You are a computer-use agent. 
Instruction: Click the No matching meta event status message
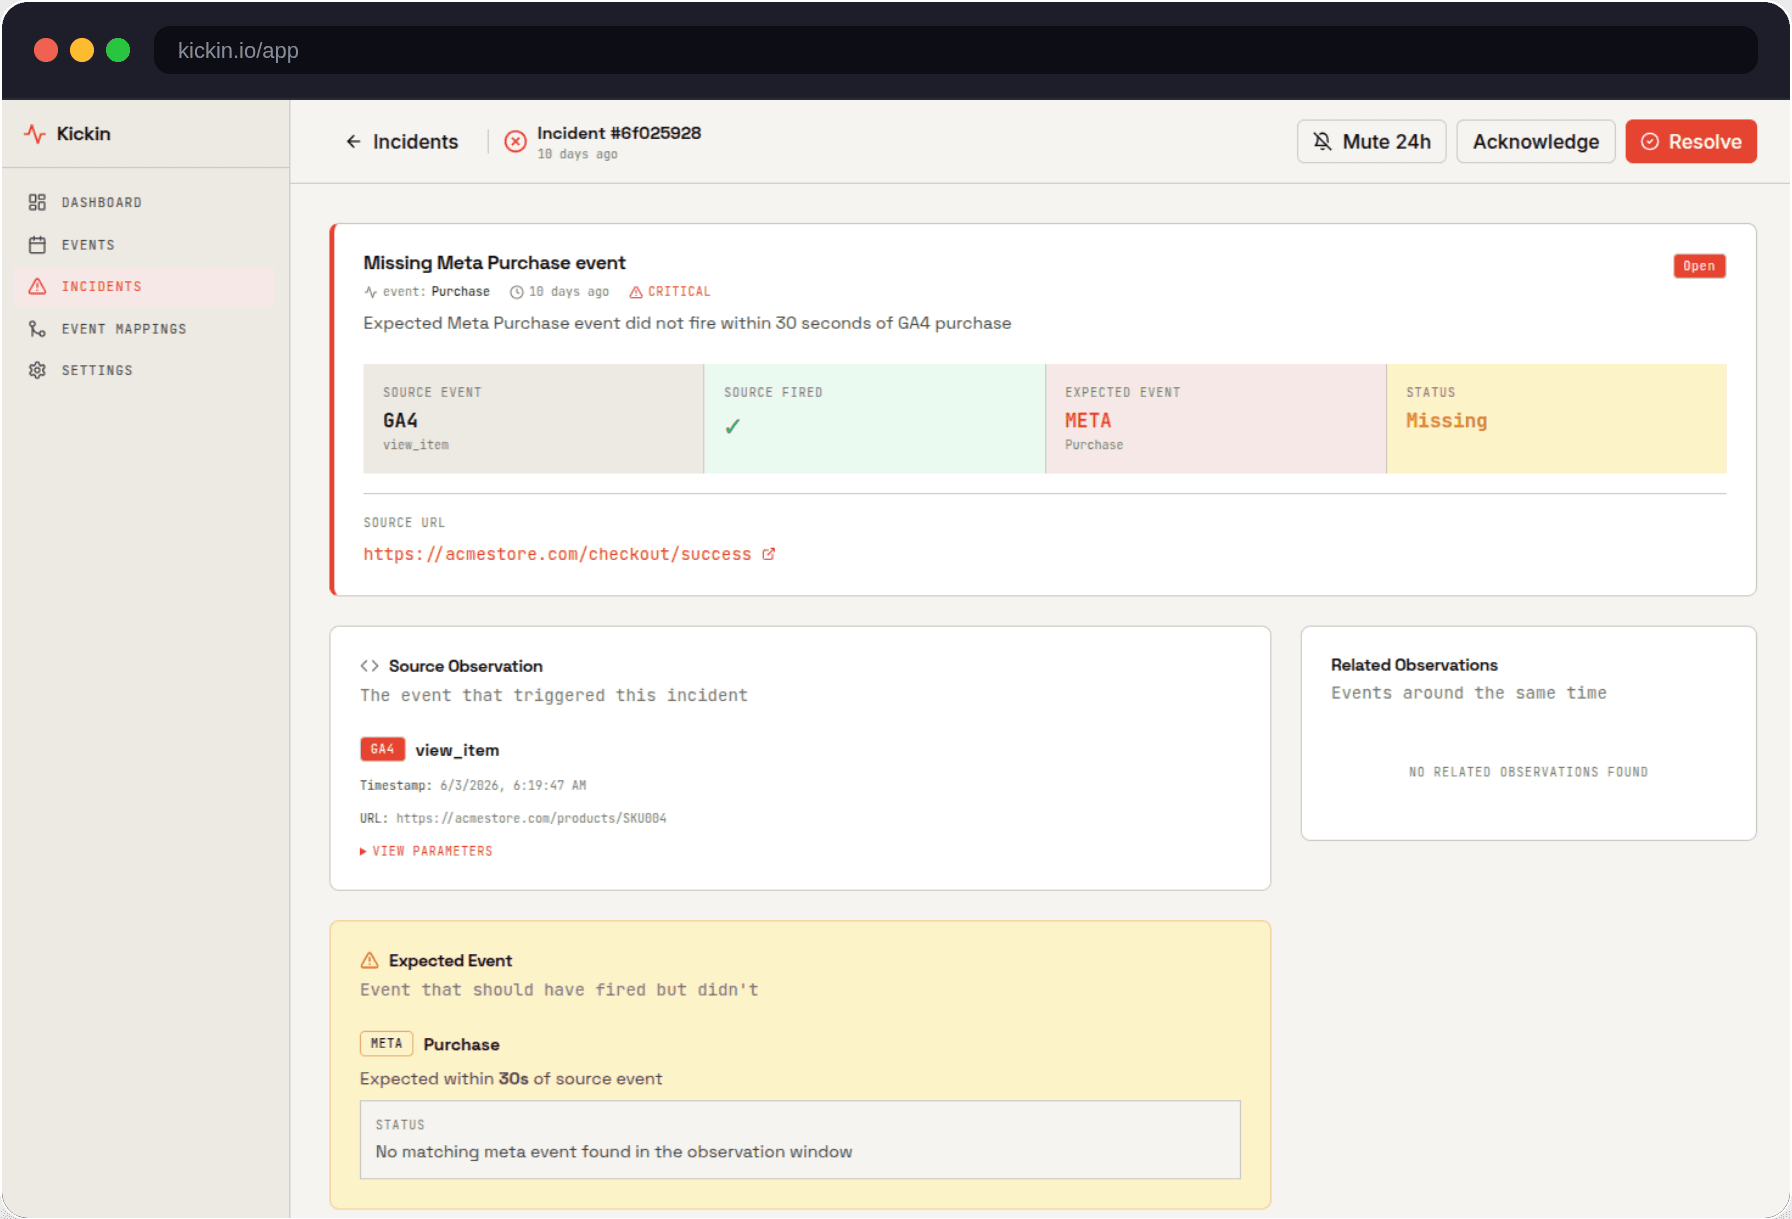pos(614,1152)
